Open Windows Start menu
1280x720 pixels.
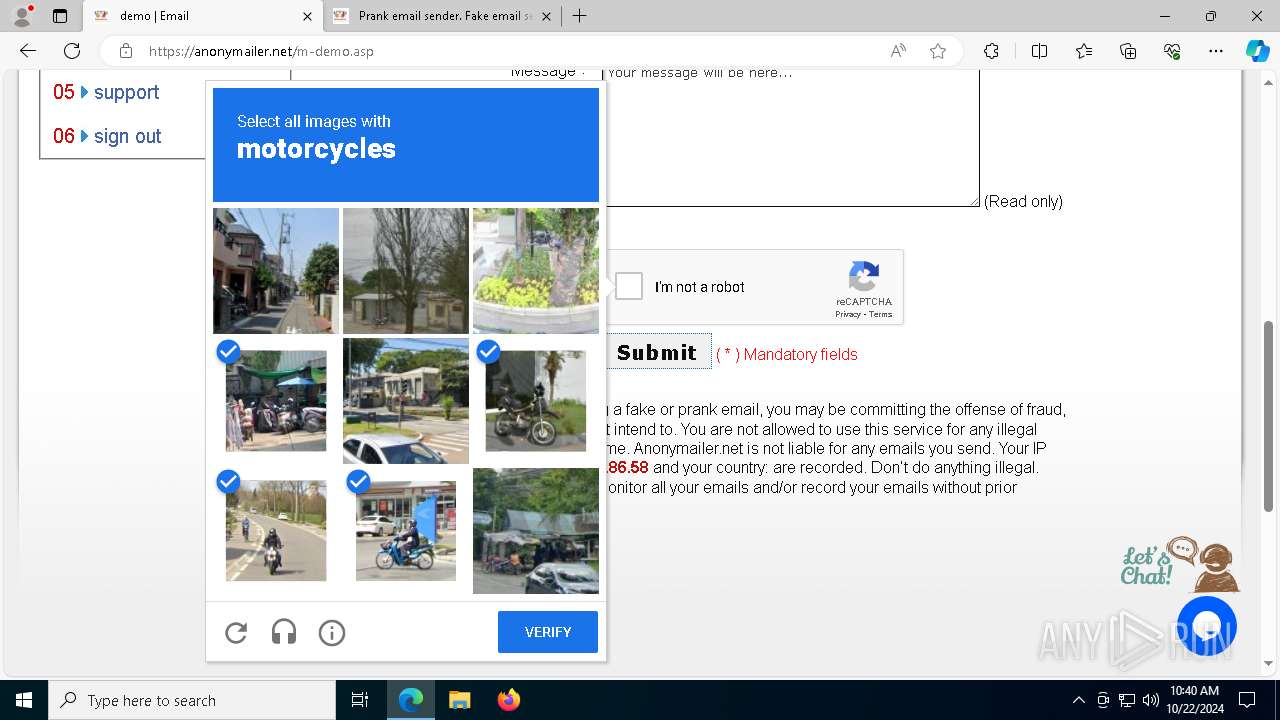[24, 700]
